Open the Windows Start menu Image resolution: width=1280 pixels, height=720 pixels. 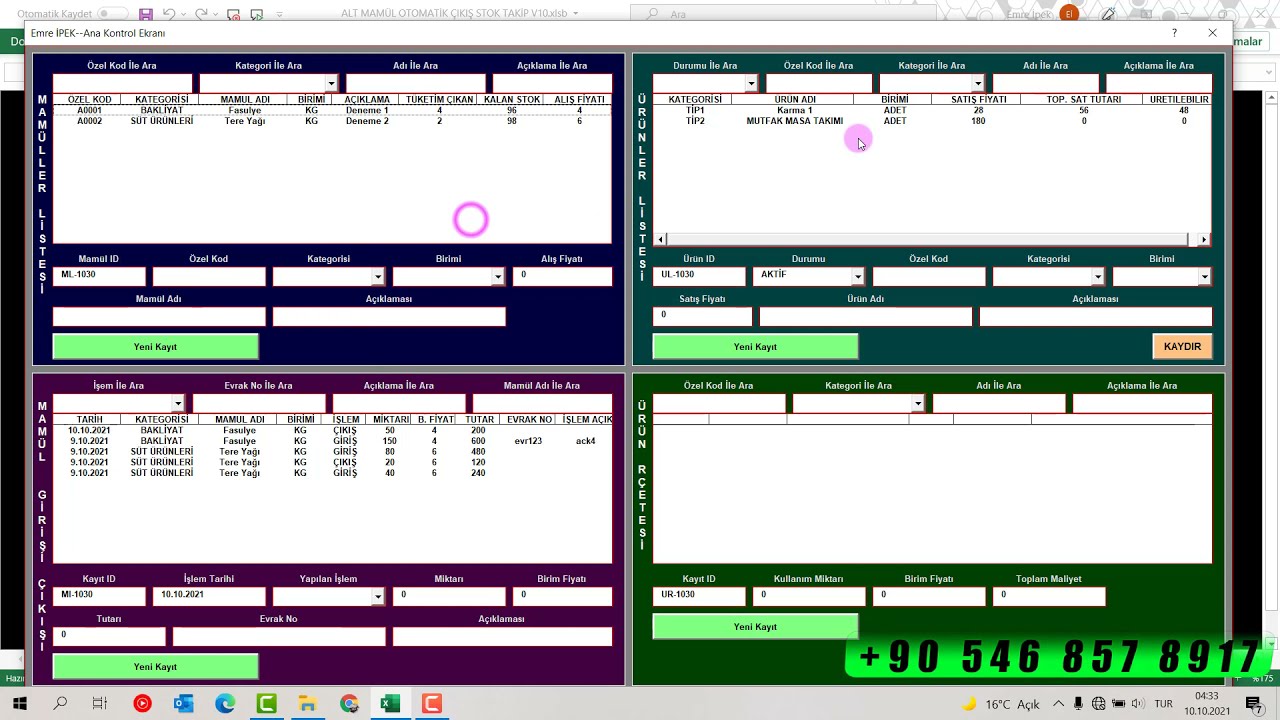19,704
